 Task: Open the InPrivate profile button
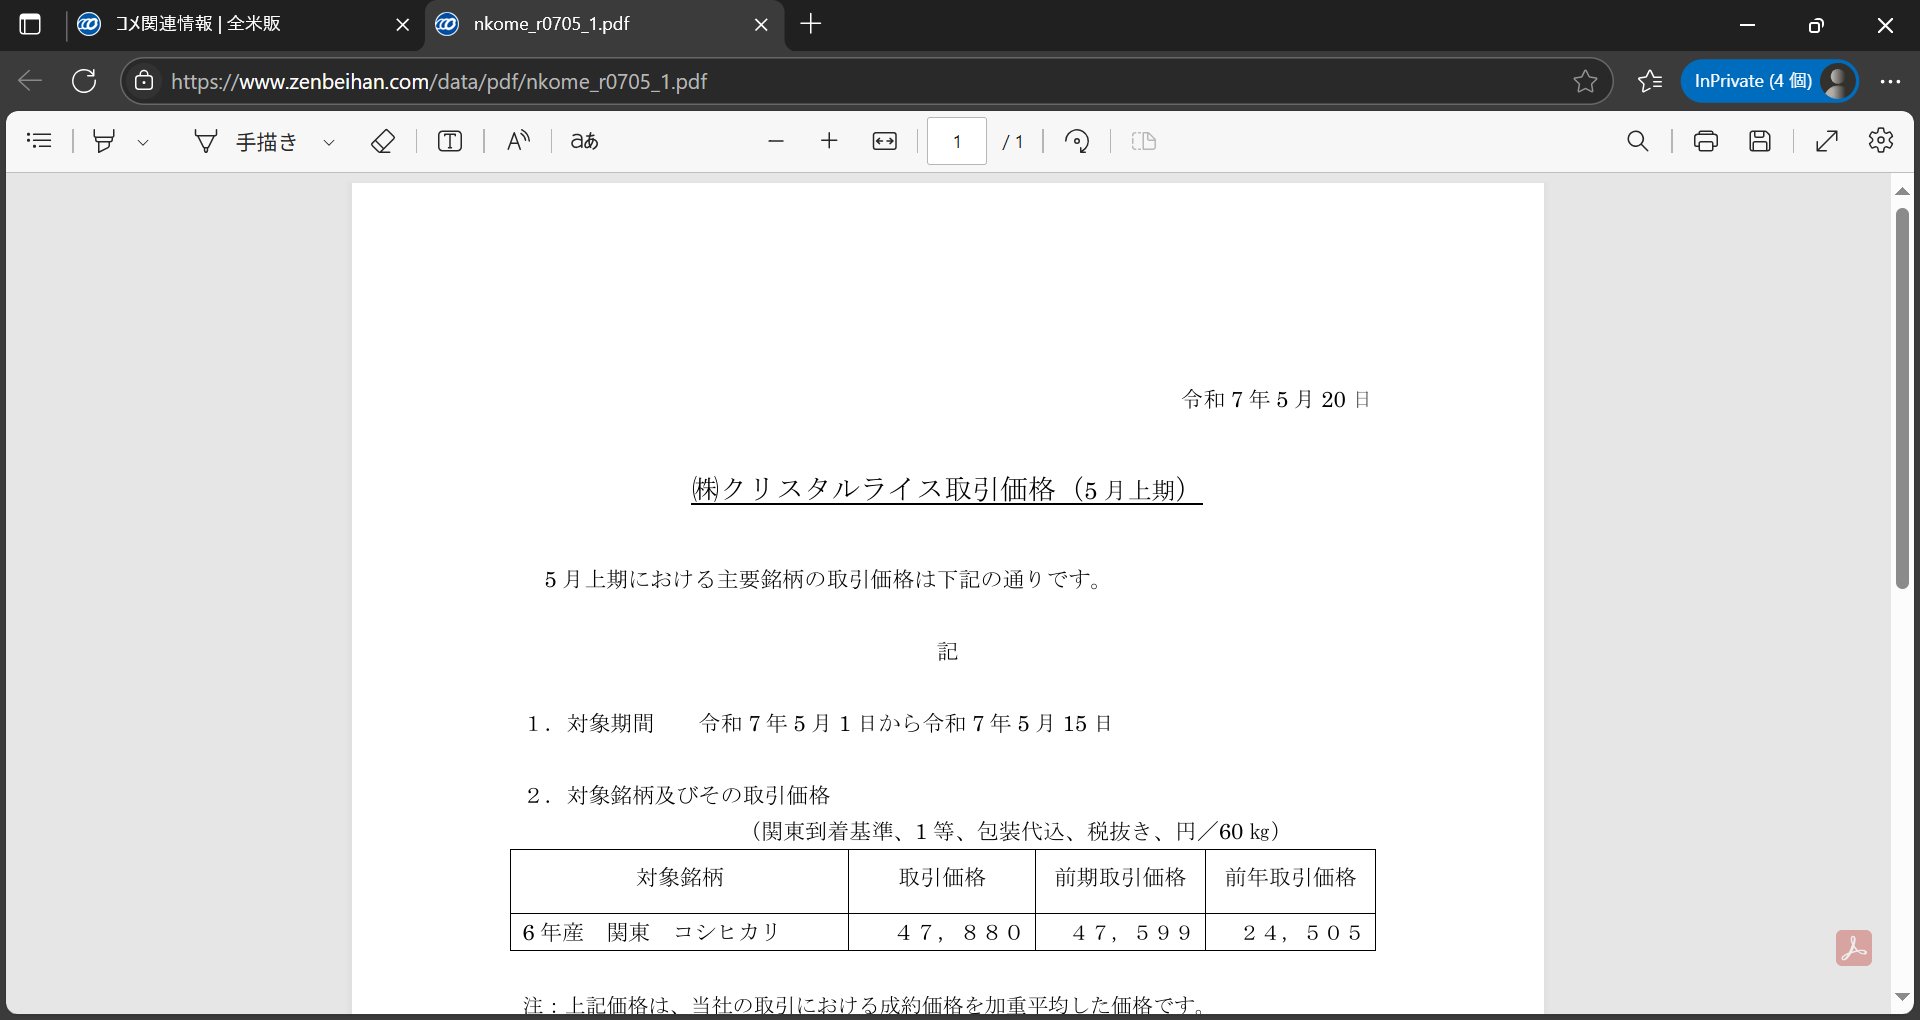click(x=1769, y=81)
